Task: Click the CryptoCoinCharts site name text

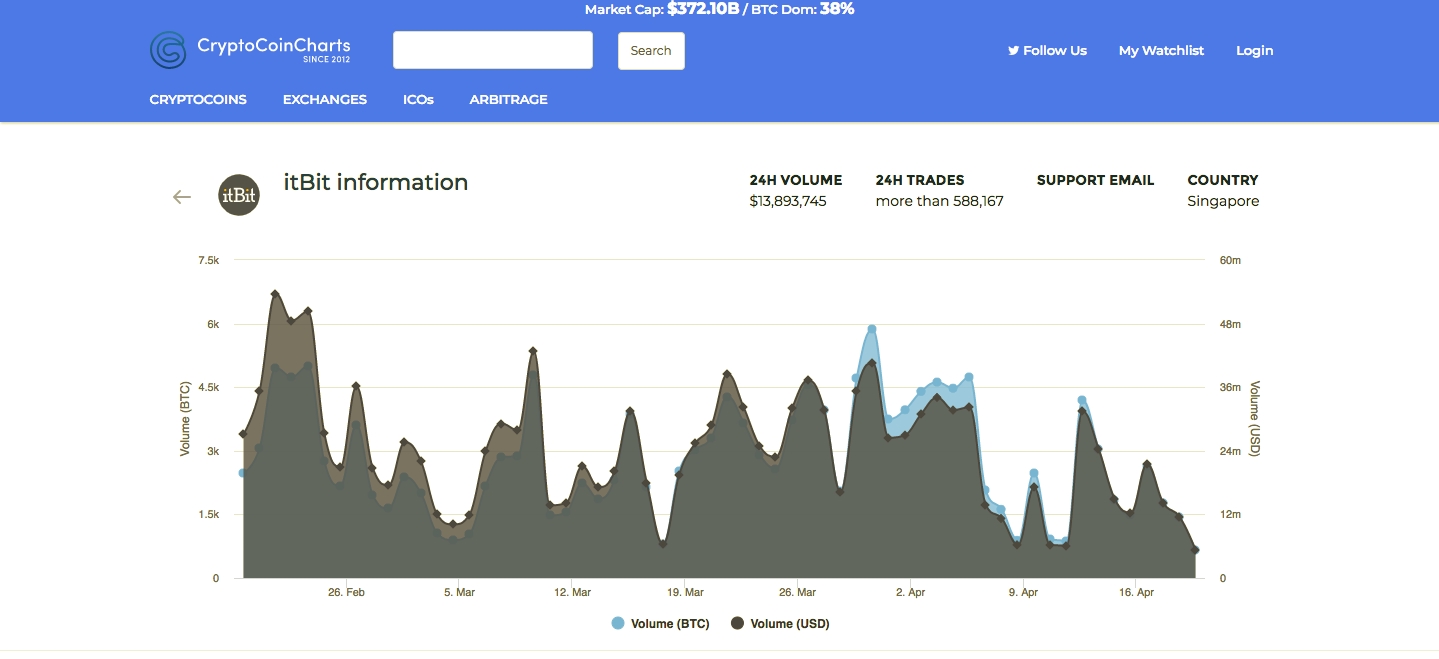Action: point(273,45)
